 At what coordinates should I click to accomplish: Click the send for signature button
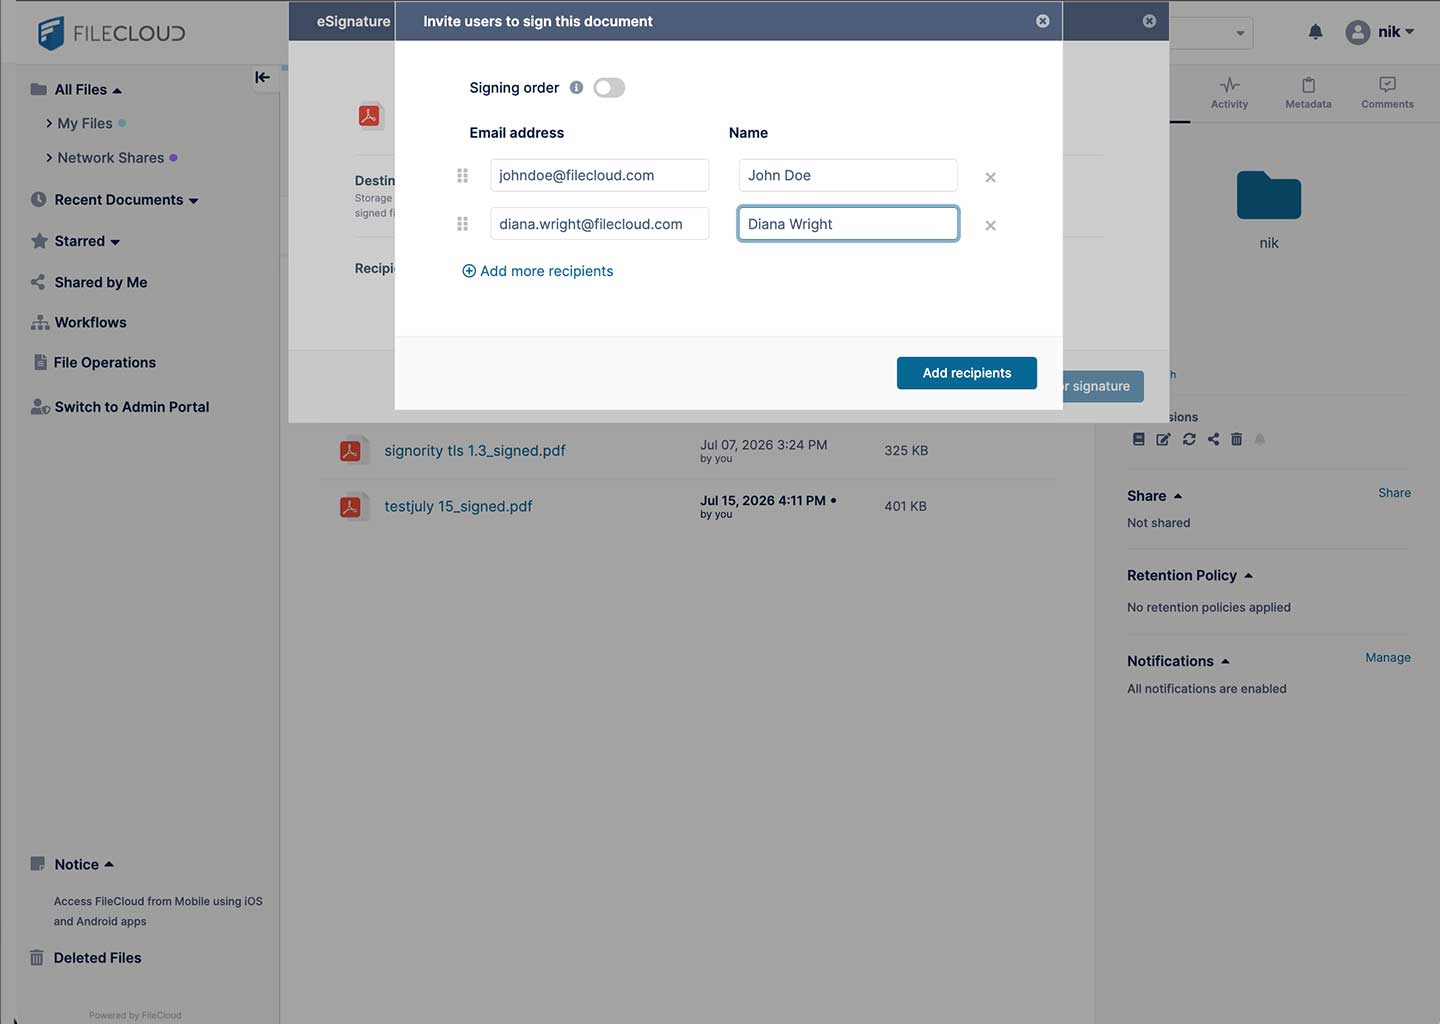(1103, 386)
